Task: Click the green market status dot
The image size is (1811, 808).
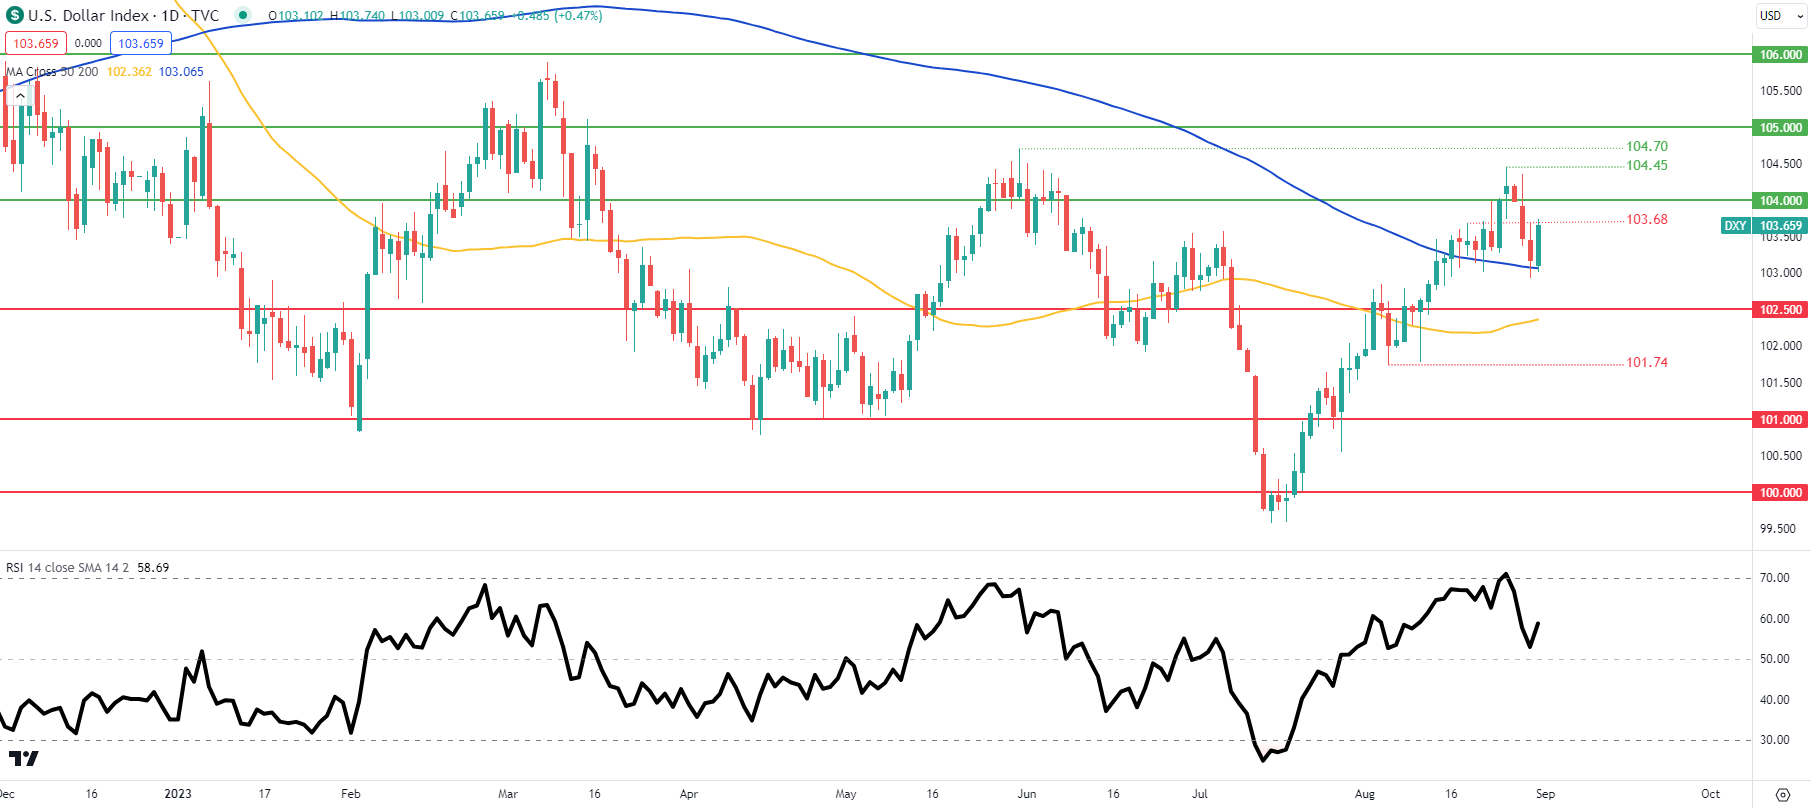Action: pyautogui.click(x=243, y=15)
